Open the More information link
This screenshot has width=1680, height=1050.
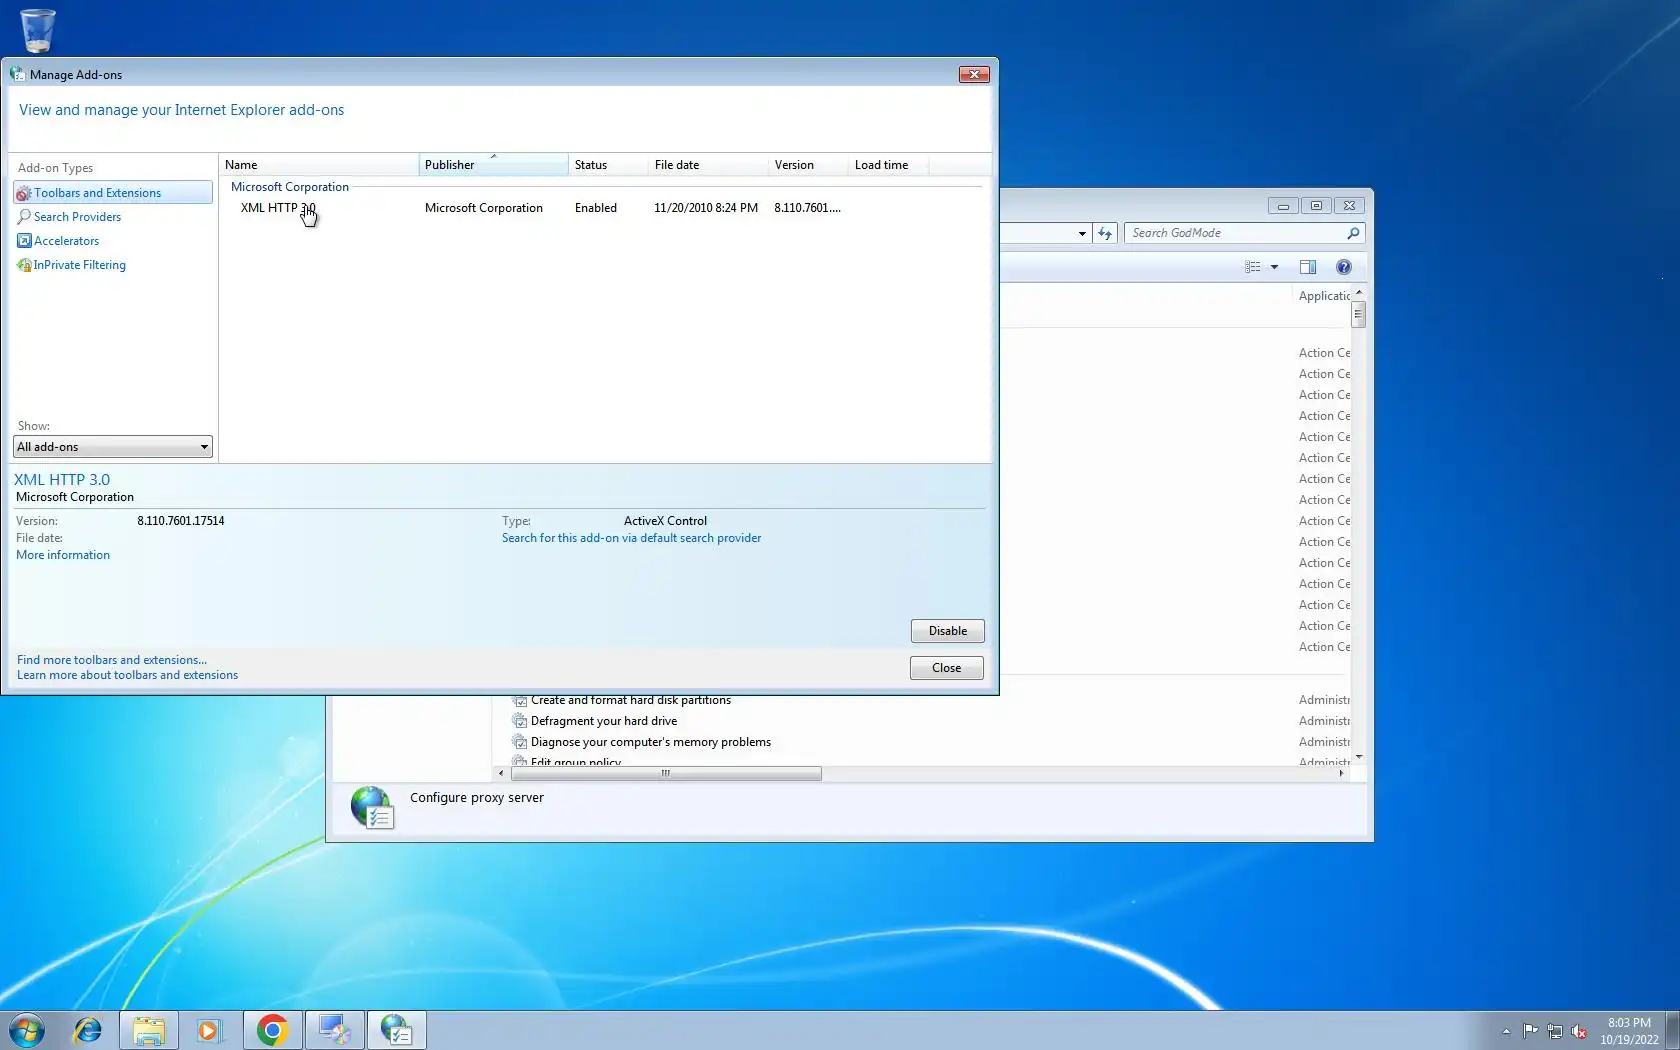pyautogui.click(x=63, y=555)
